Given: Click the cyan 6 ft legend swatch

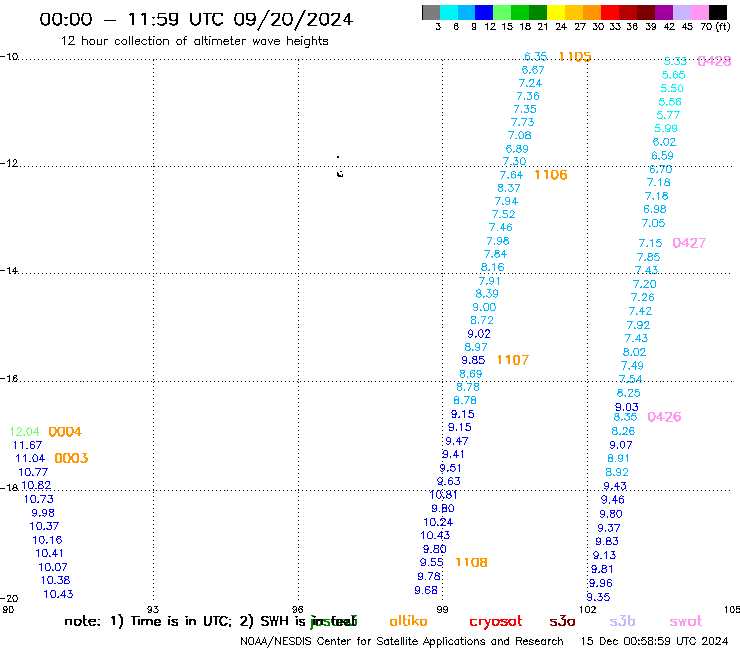Looking at the screenshot, I should 449,12.
